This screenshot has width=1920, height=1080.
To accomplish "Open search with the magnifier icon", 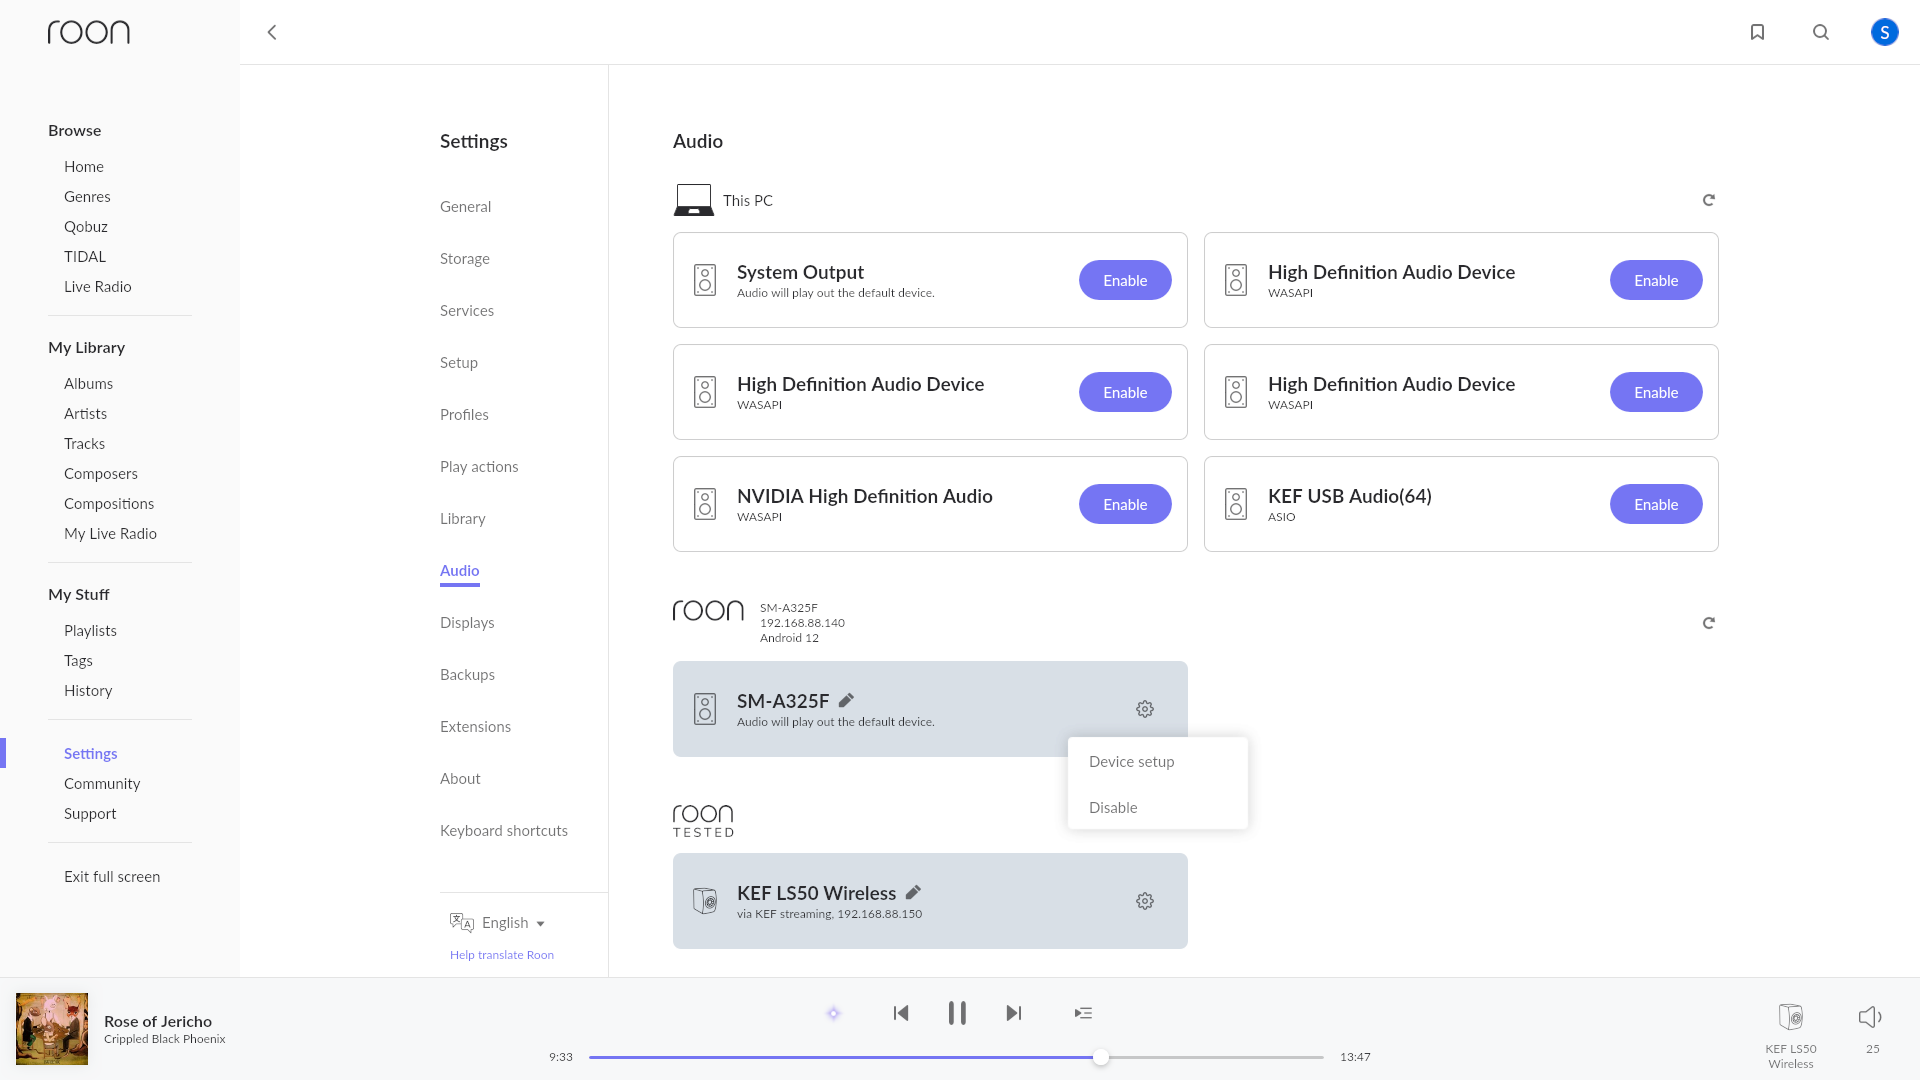I will point(1821,32).
